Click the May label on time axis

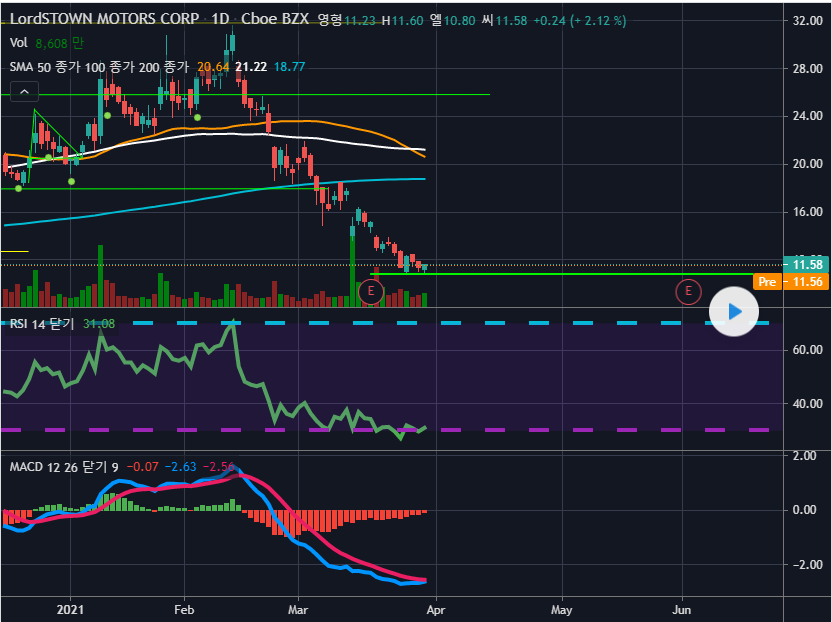(561, 608)
